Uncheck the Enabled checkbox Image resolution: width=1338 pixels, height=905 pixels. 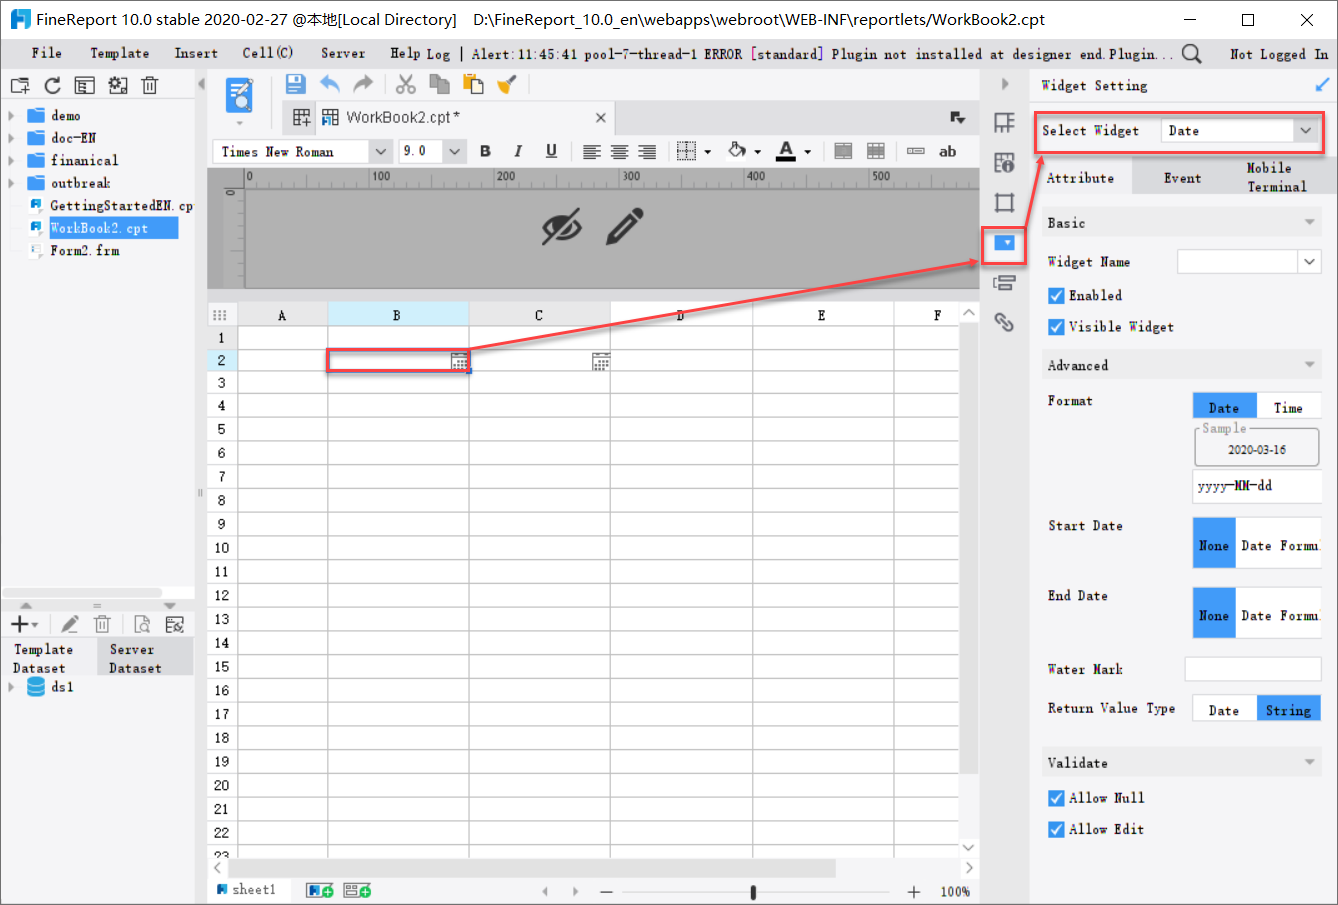[x=1056, y=296]
